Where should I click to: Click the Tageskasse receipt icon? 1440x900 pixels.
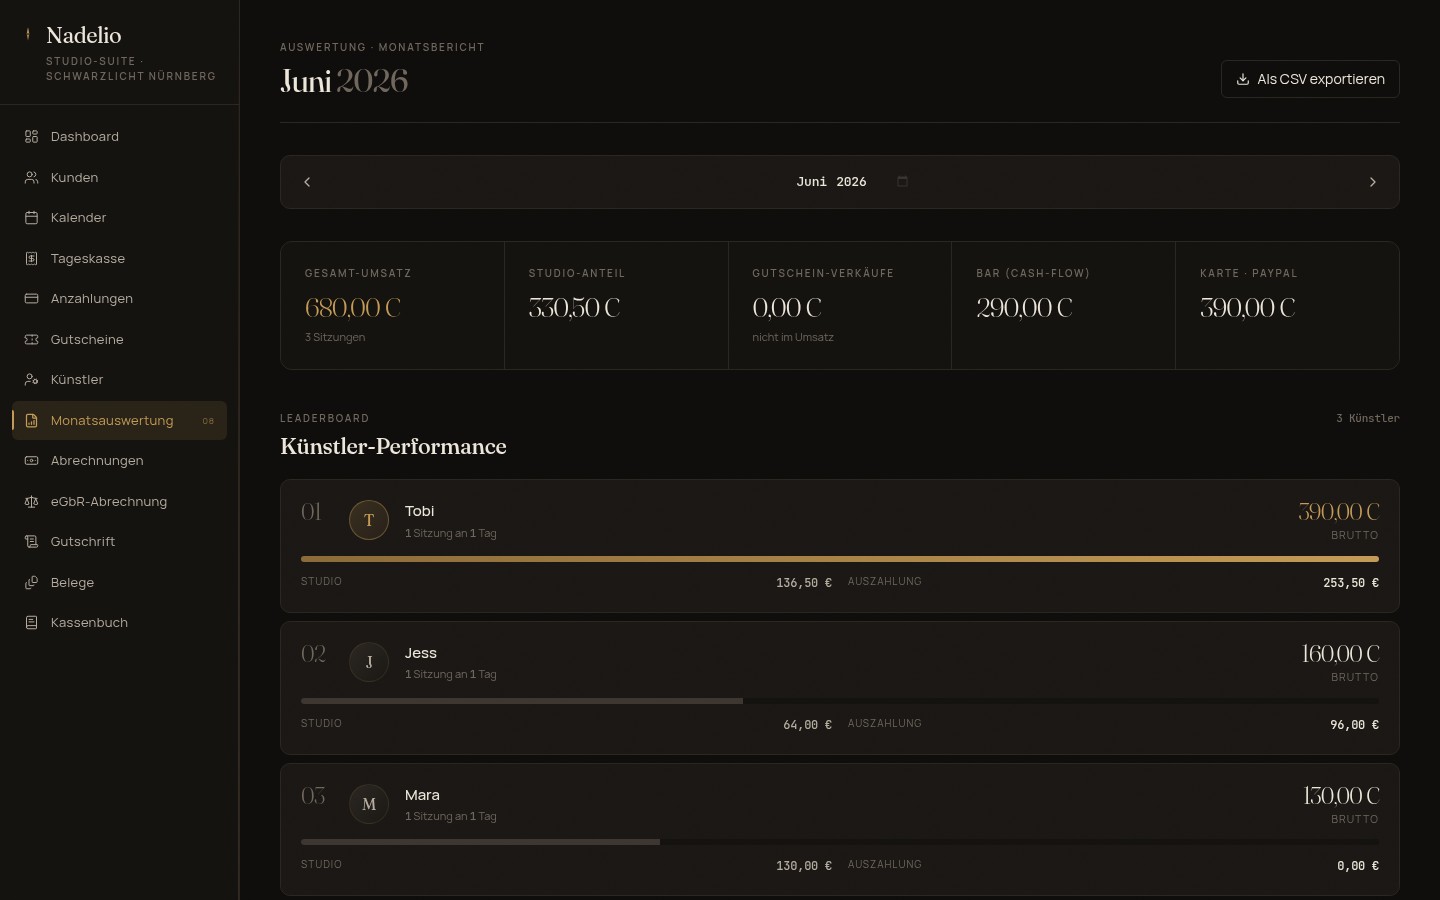(31, 258)
